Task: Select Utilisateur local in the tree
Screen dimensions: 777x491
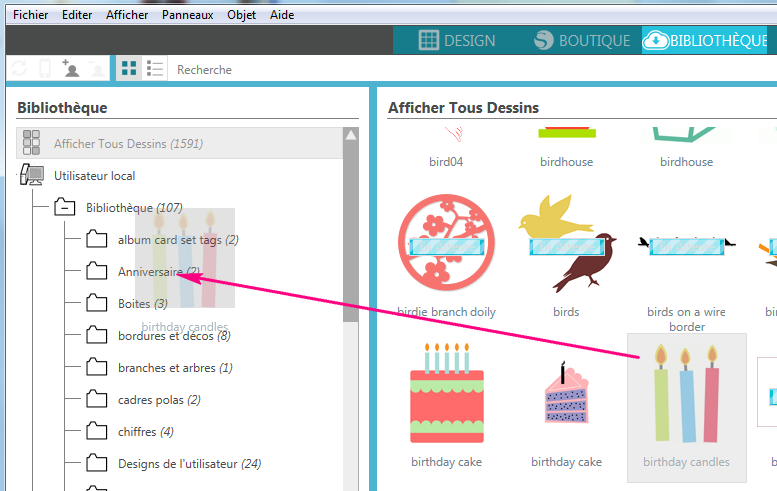Action: [94, 176]
